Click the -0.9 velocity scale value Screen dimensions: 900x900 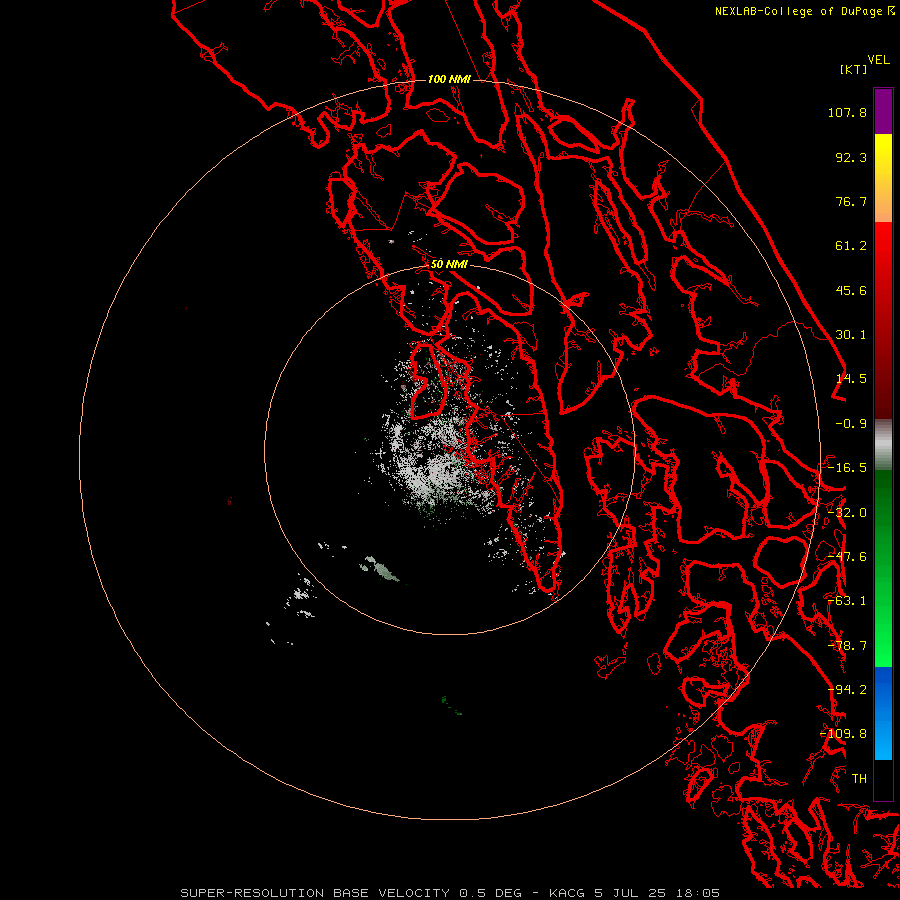(851, 424)
